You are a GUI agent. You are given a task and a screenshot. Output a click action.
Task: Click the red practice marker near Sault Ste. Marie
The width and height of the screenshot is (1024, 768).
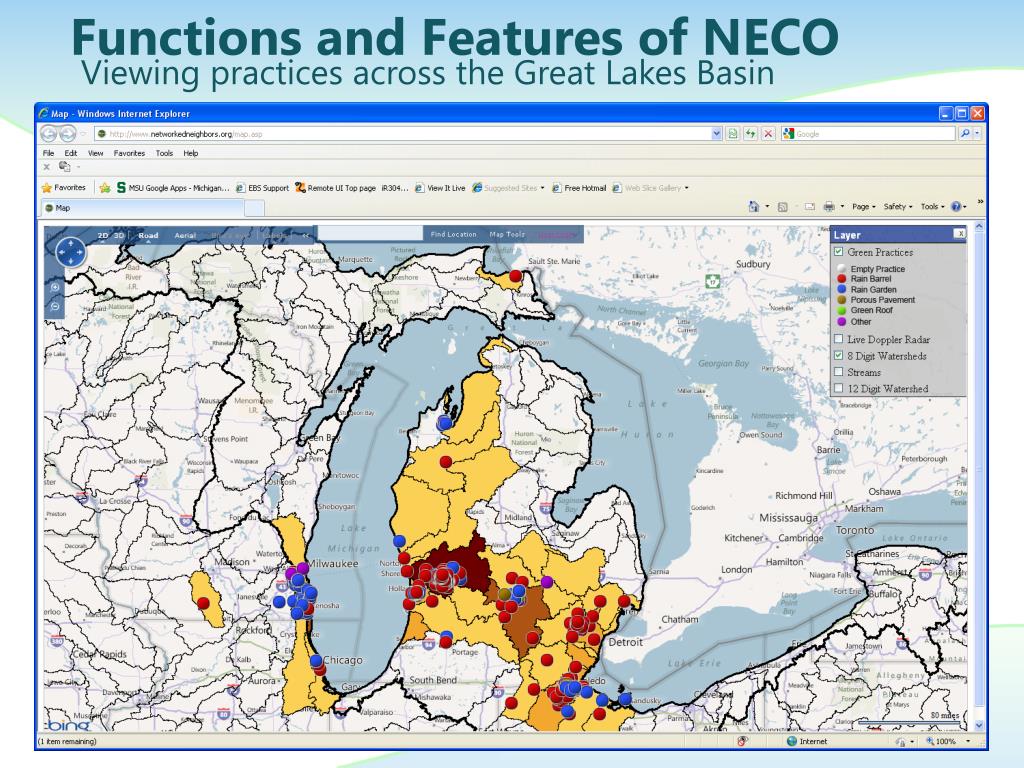pos(516,276)
